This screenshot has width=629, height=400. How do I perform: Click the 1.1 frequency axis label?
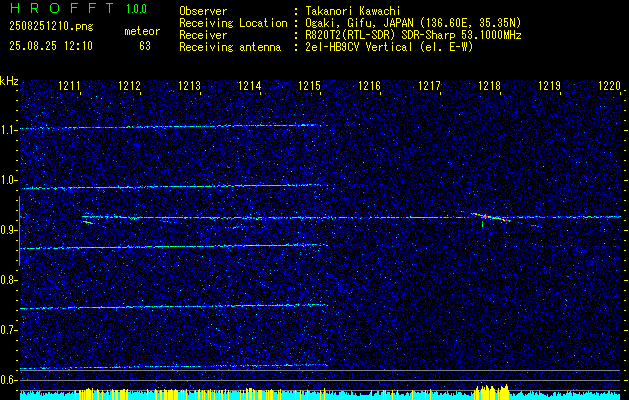[7, 130]
